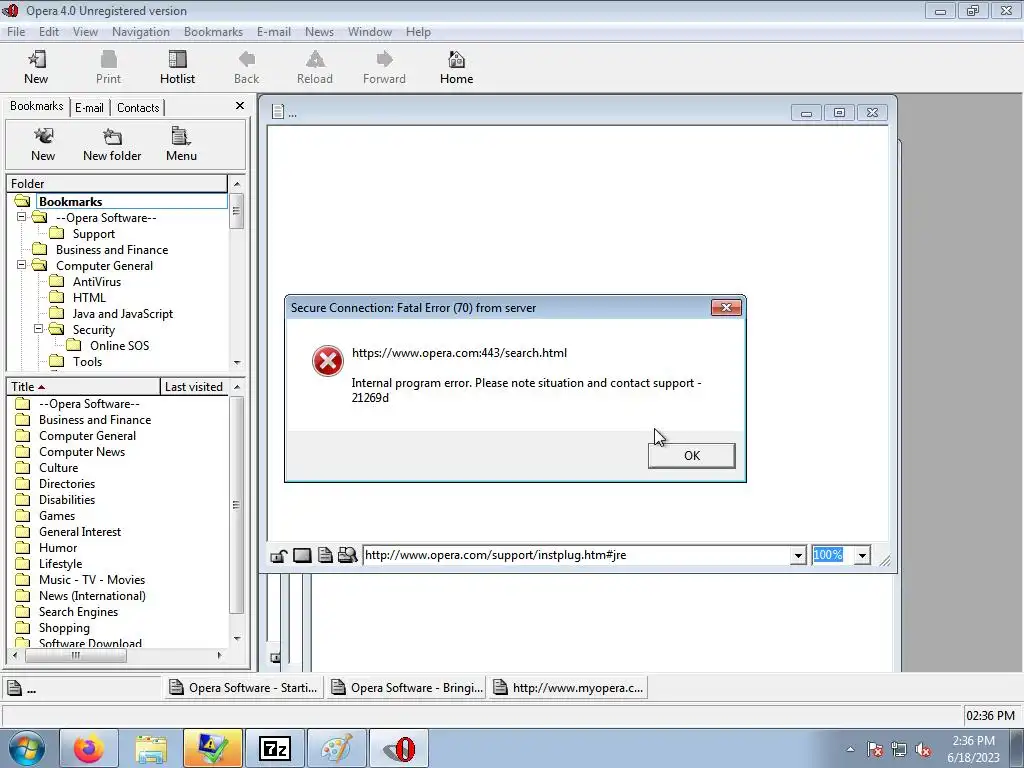Open the address bar URL dropdown
1024x768 pixels.
click(x=798, y=556)
